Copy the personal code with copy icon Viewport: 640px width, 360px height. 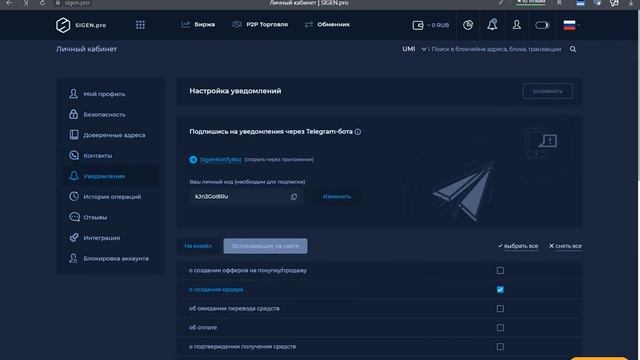[294, 197]
